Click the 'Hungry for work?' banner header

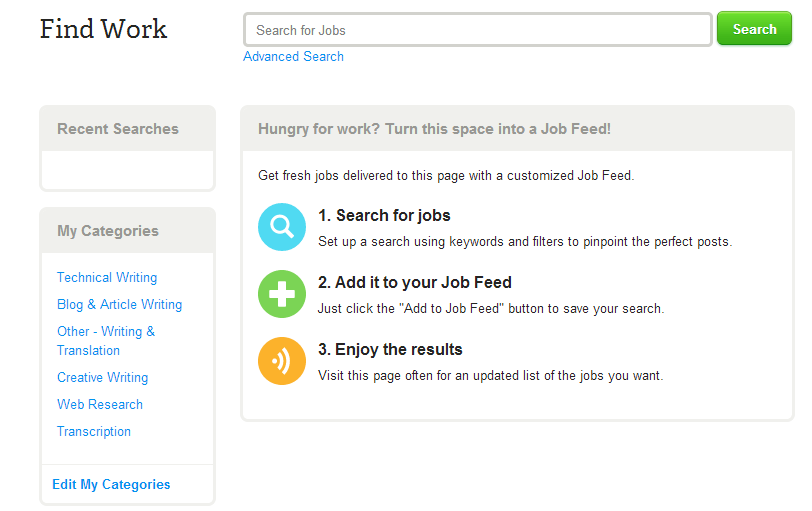click(x=517, y=129)
